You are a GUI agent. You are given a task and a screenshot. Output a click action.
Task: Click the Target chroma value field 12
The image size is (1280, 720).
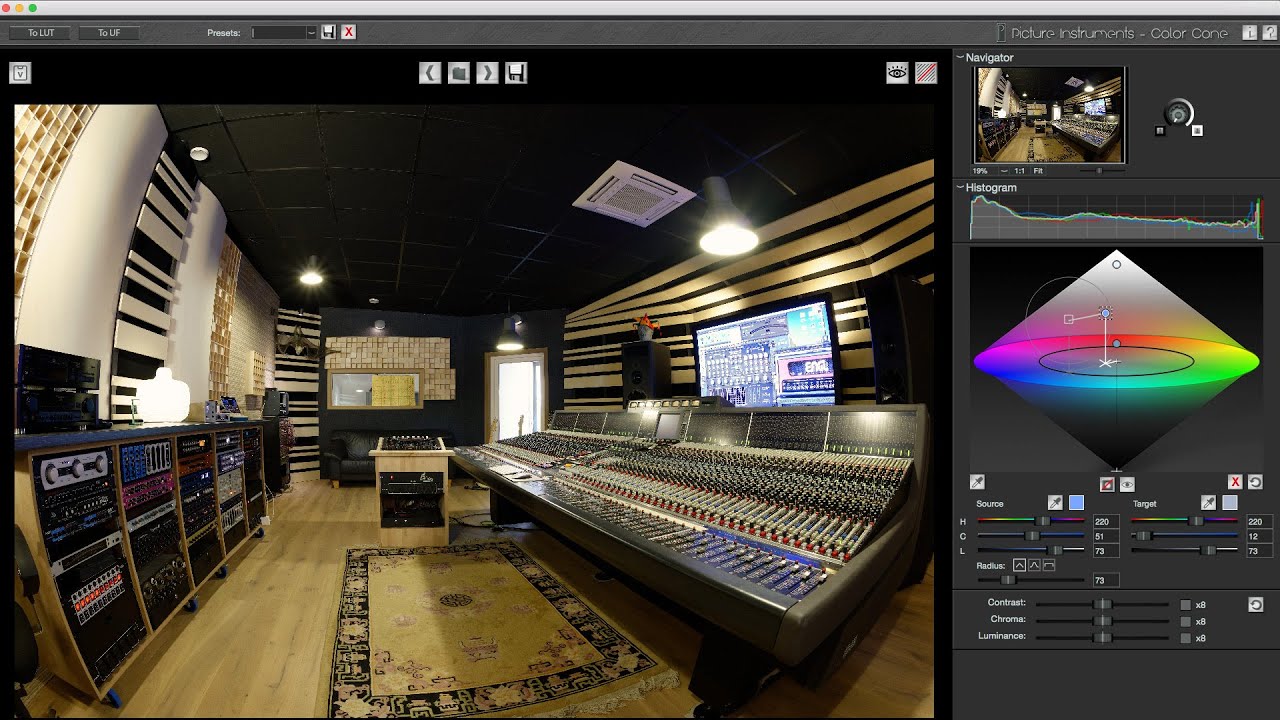point(1259,536)
